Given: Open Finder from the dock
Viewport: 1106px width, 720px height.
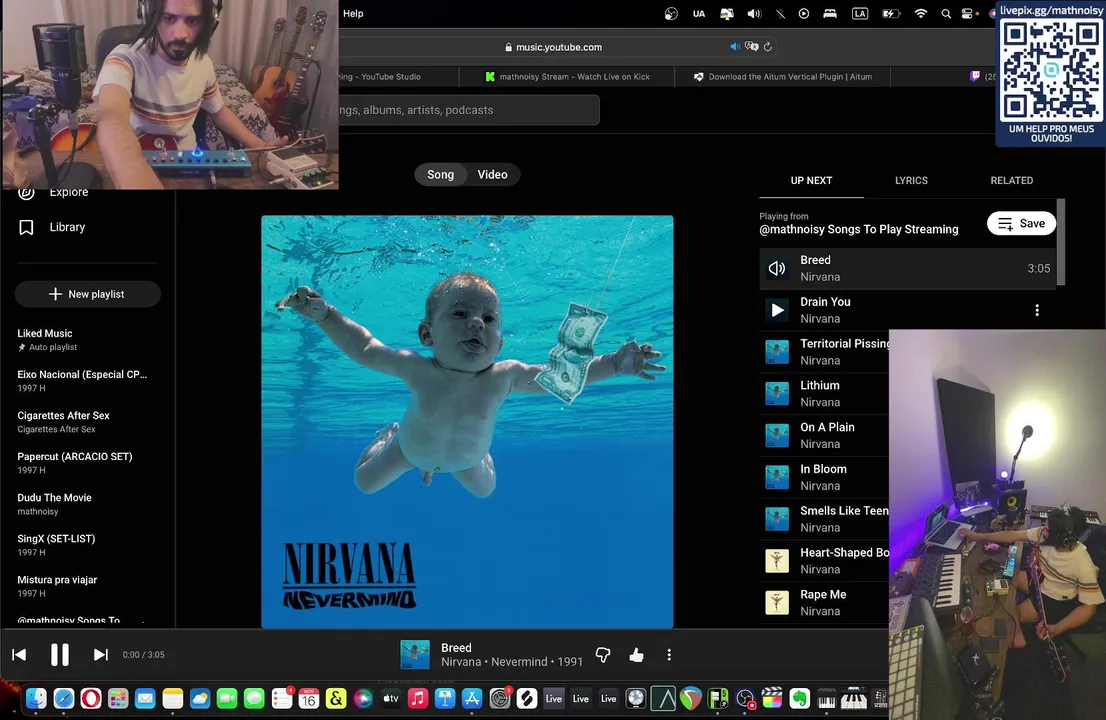Looking at the screenshot, I should point(36,698).
